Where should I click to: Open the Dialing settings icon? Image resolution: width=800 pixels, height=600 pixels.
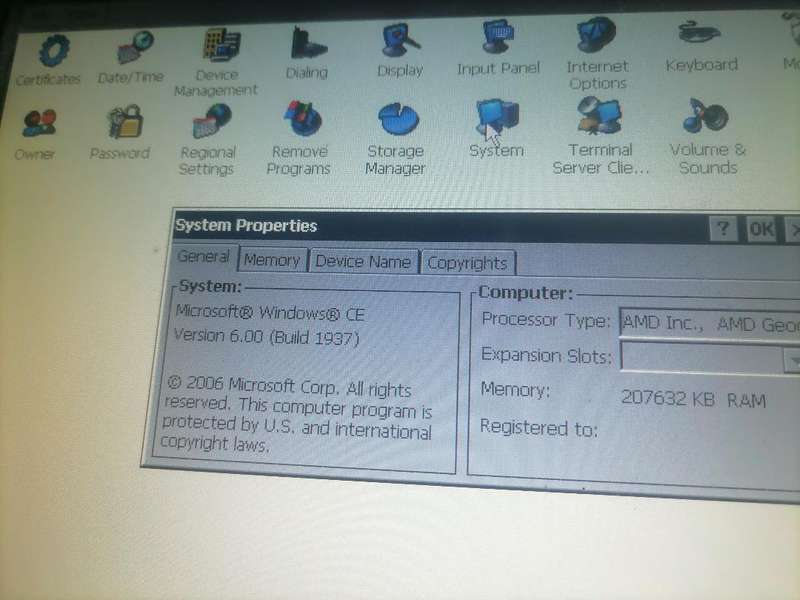pyautogui.click(x=308, y=43)
